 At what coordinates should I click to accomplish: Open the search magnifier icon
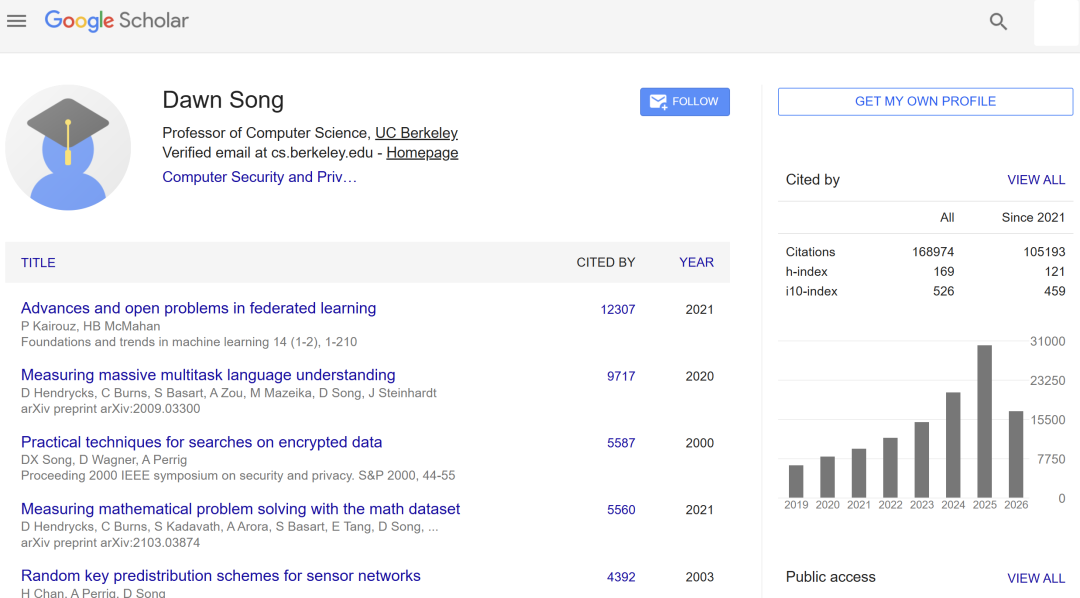coord(998,22)
